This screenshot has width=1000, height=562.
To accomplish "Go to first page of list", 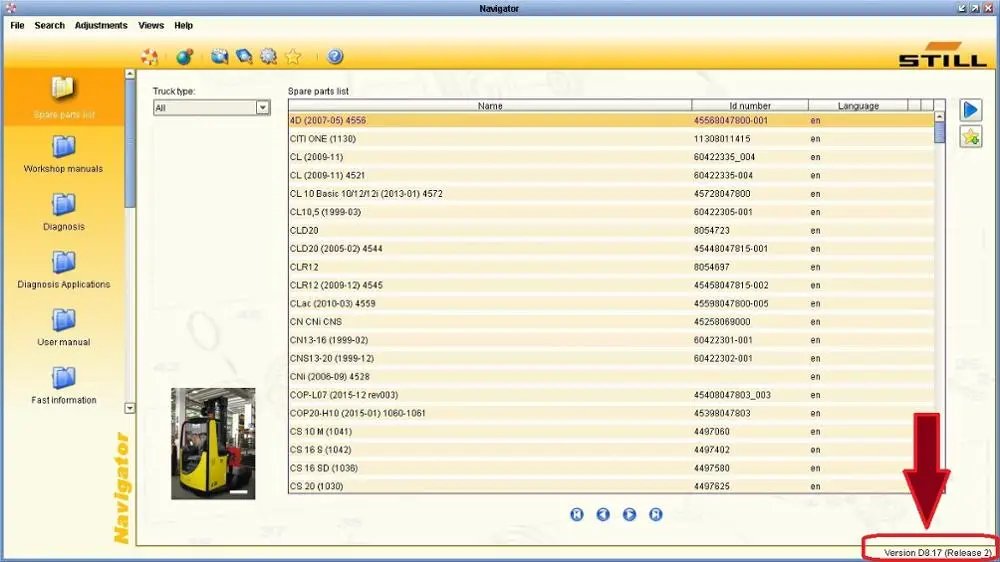I will [577, 514].
